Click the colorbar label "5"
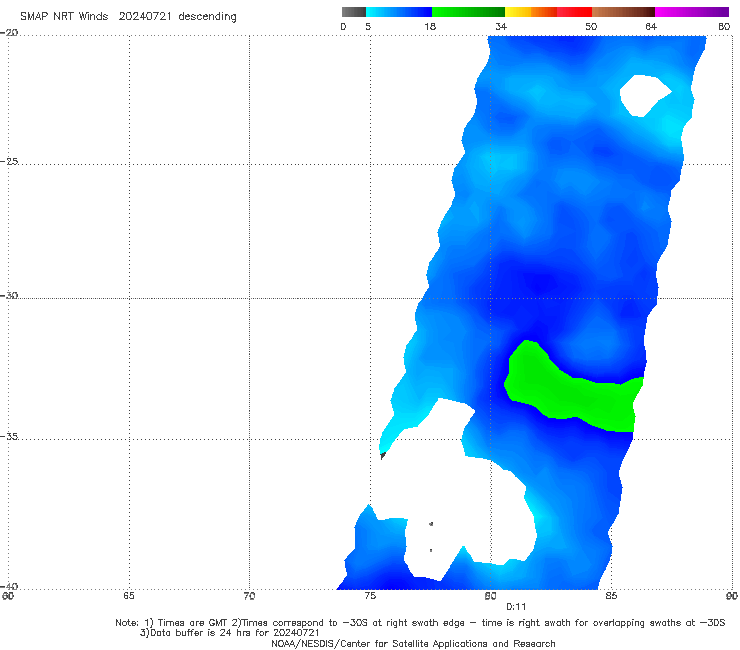Screen dimensions: 740x650 pyautogui.click(x=368, y=26)
